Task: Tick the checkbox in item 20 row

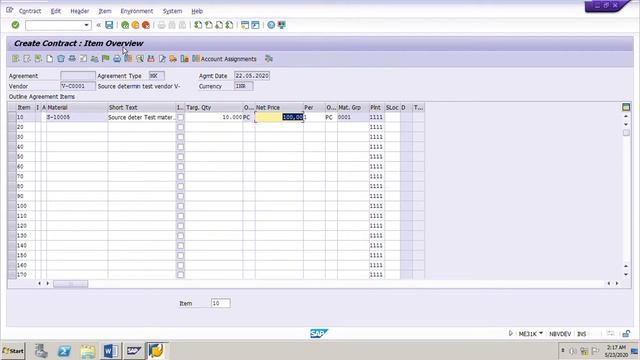Action: [180, 127]
